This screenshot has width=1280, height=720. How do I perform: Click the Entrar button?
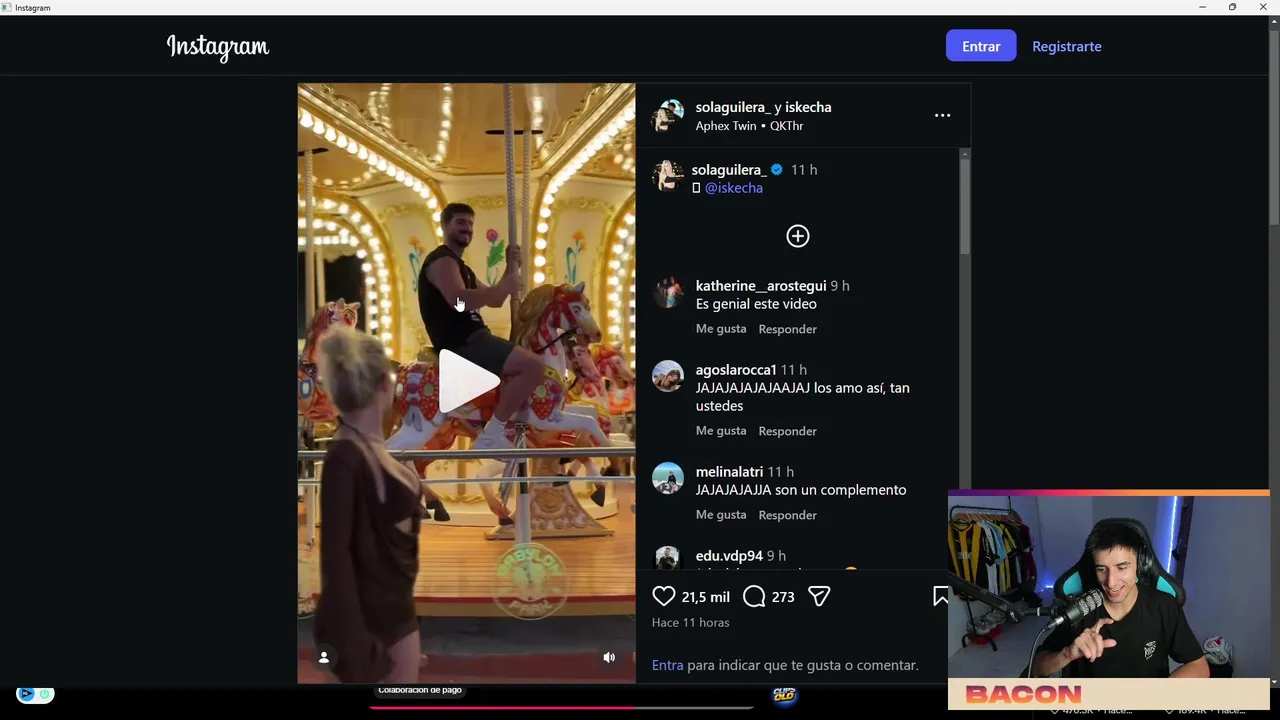(981, 46)
